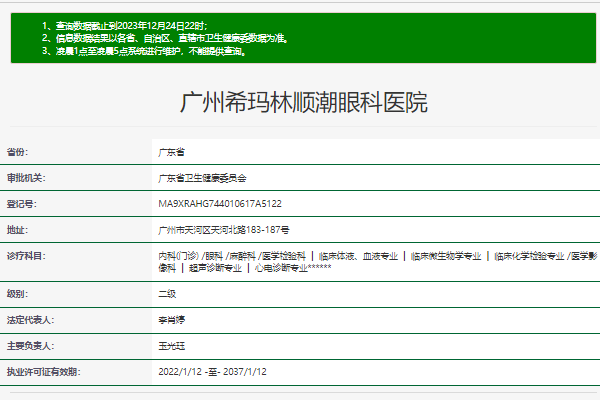
Task: Click the 地址 label
Action: point(17,230)
